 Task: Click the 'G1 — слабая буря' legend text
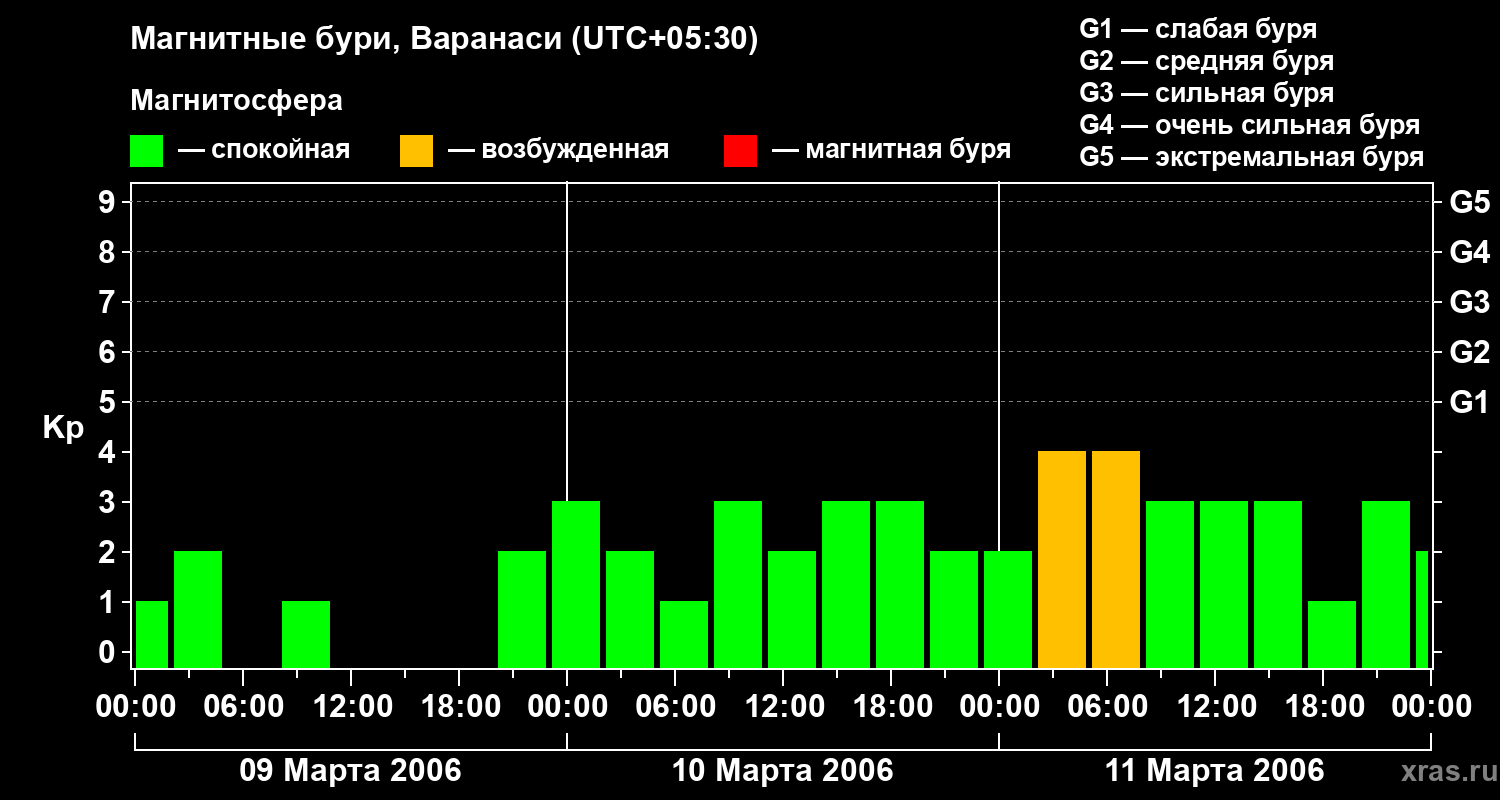point(1198,29)
